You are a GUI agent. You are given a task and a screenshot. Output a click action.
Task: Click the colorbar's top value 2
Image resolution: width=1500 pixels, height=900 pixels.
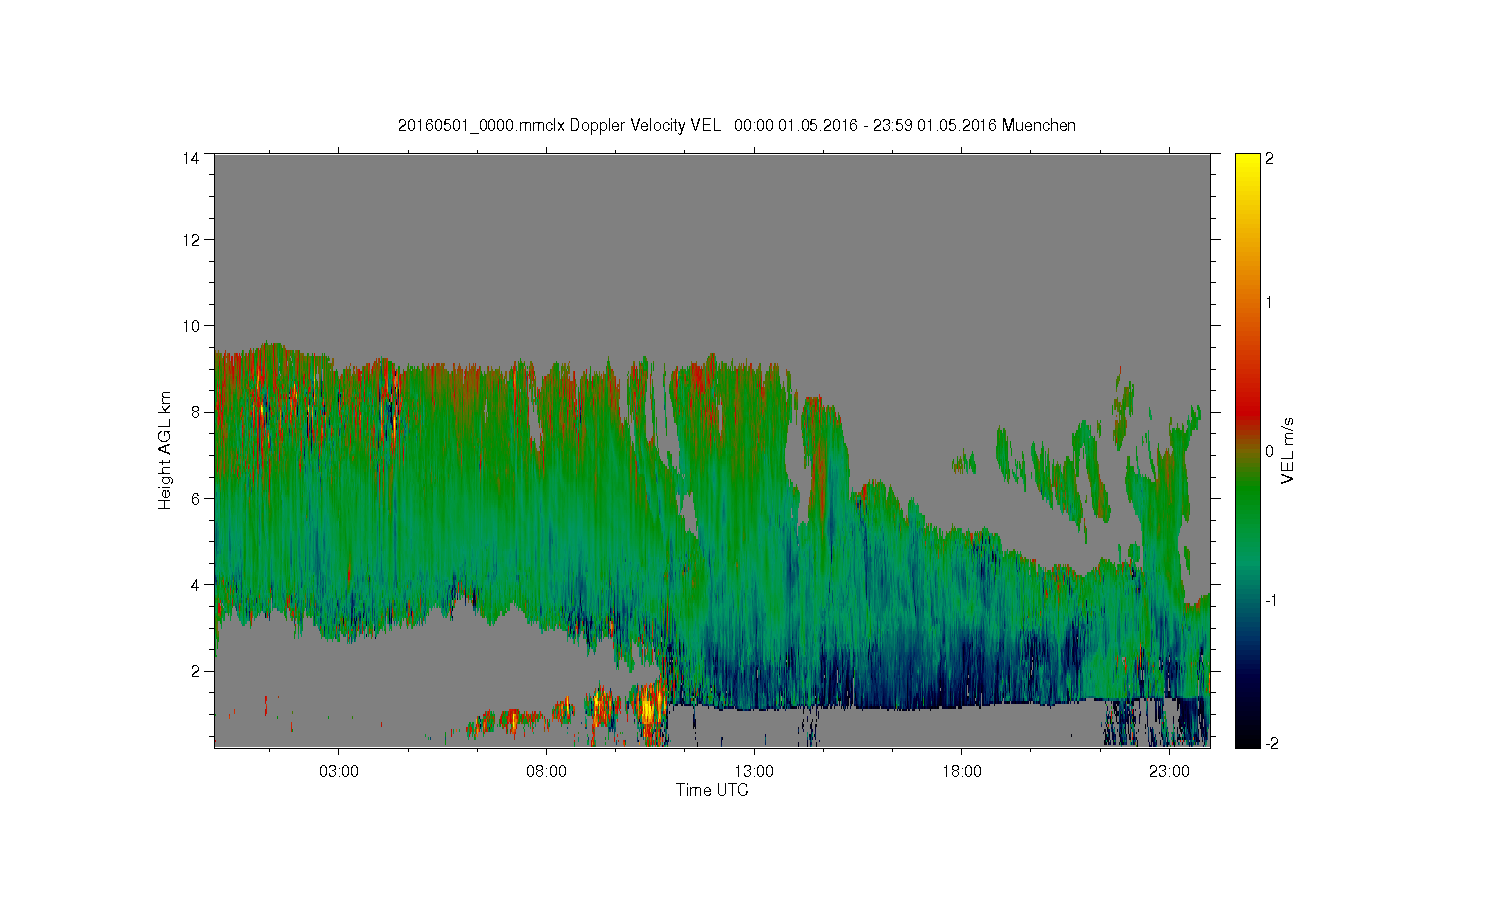coord(1269,158)
